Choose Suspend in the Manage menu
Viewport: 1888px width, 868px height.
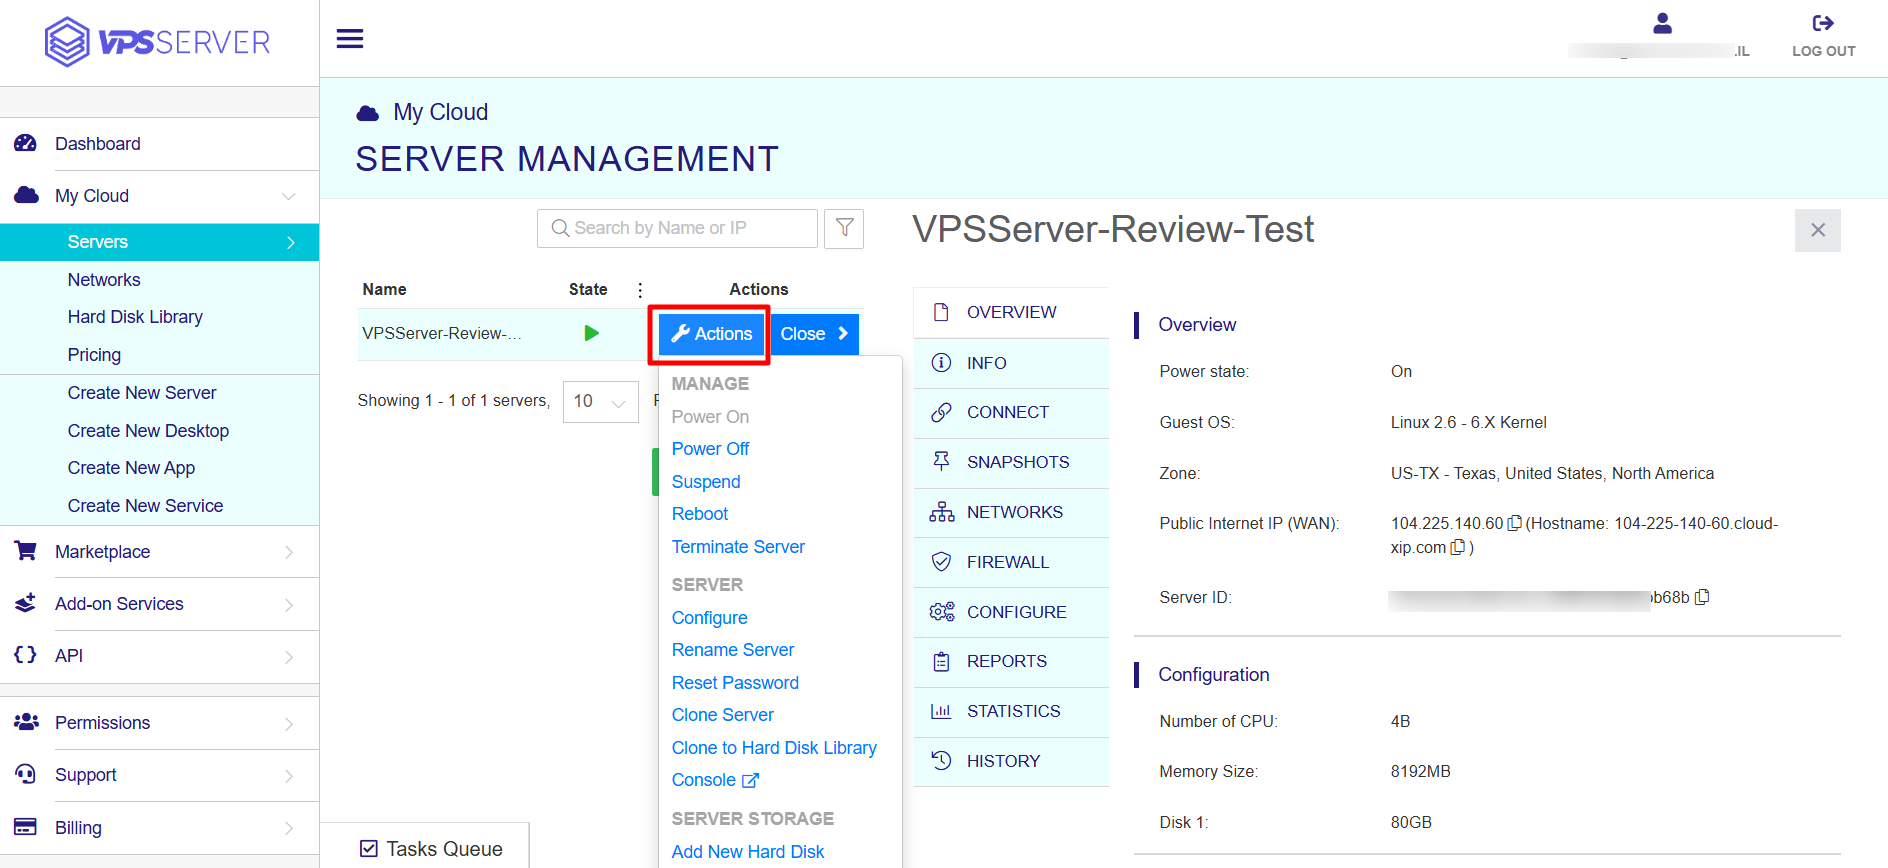pyautogui.click(x=706, y=482)
